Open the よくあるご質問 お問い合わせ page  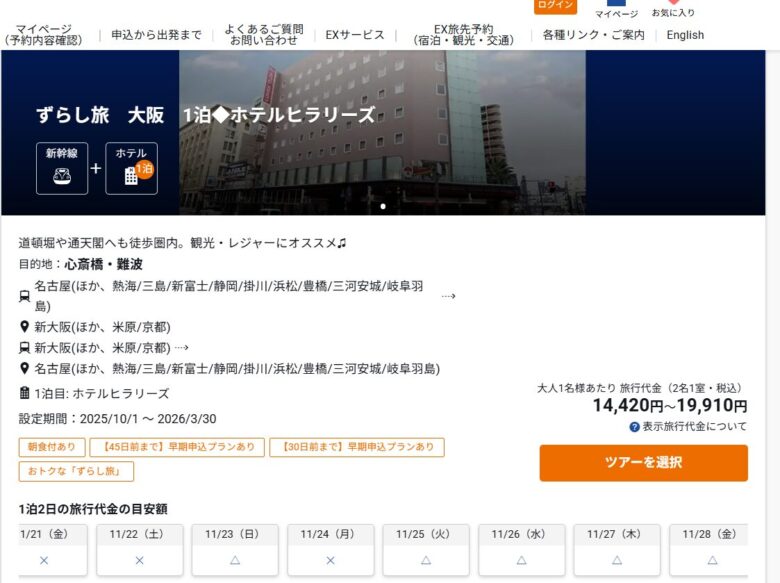(263, 35)
